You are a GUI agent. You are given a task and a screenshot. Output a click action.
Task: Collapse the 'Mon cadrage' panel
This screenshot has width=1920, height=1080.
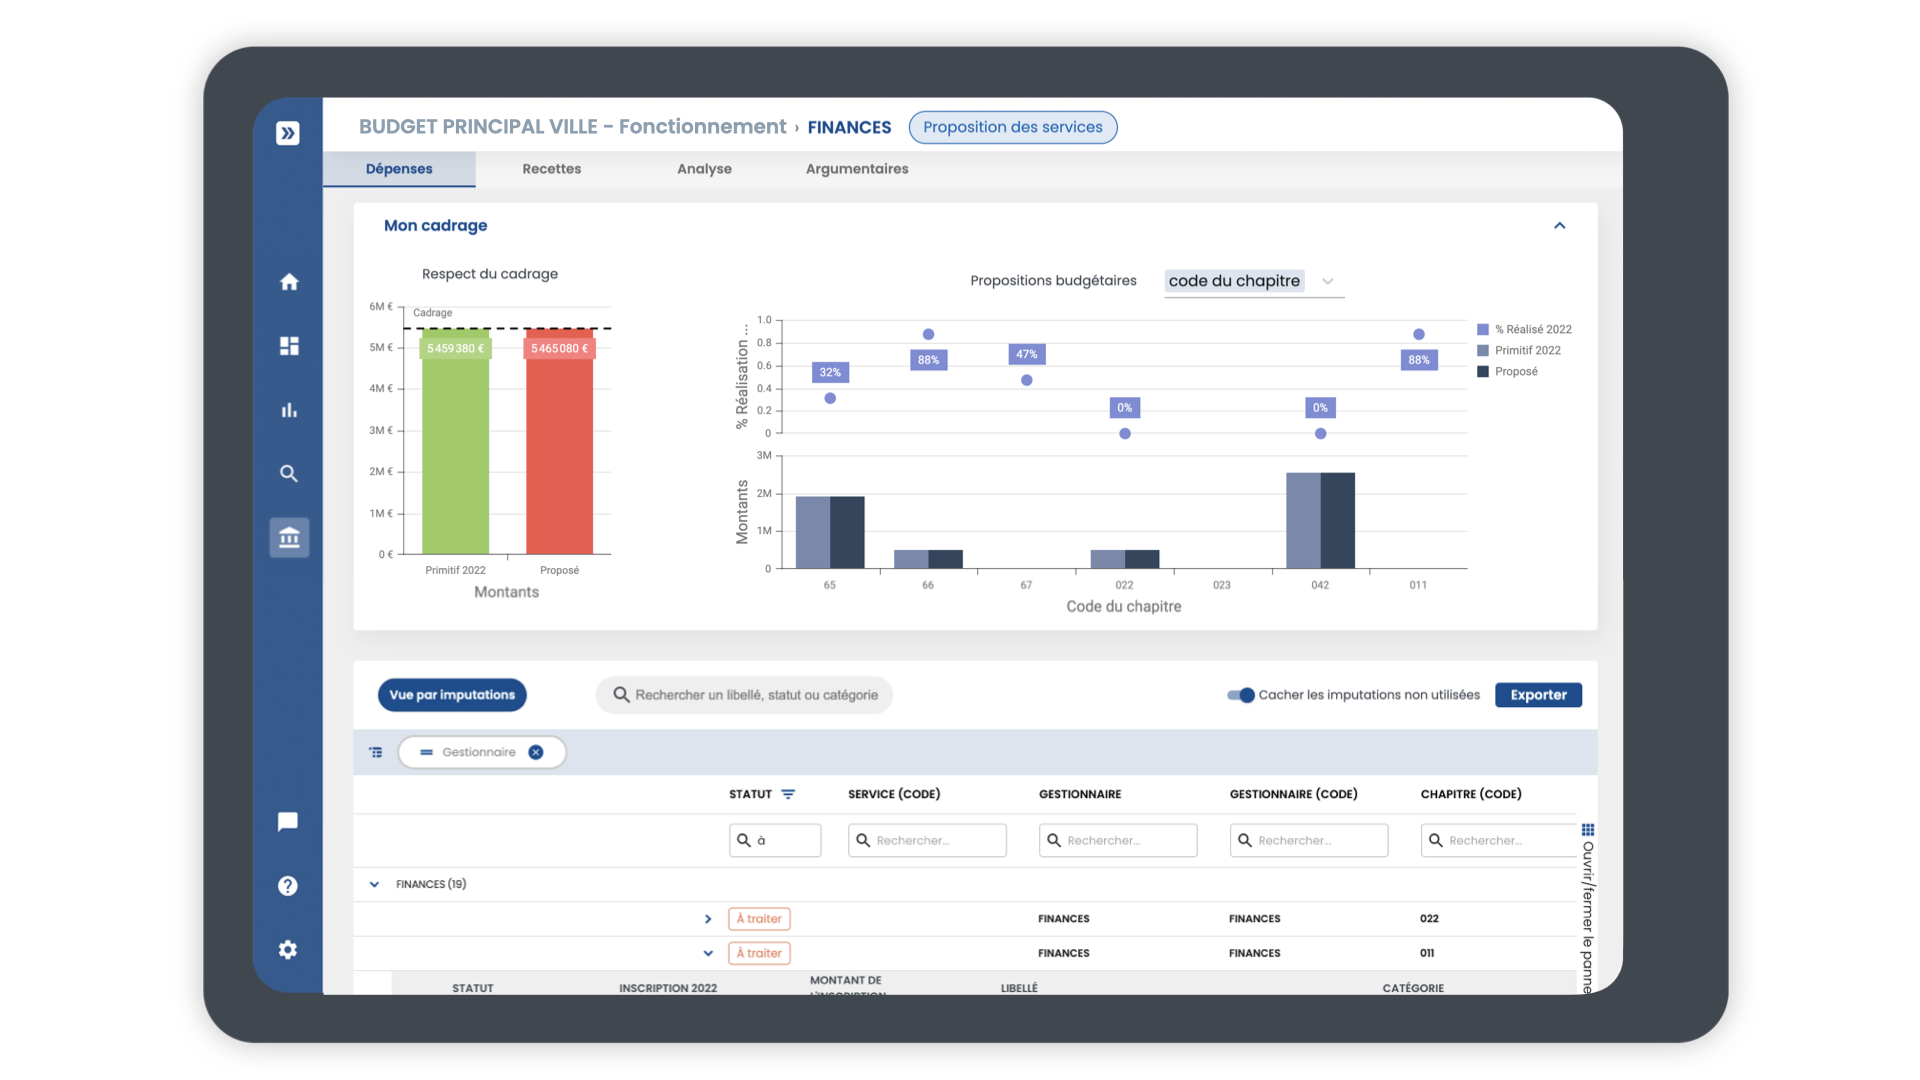click(x=1560, y=226)
